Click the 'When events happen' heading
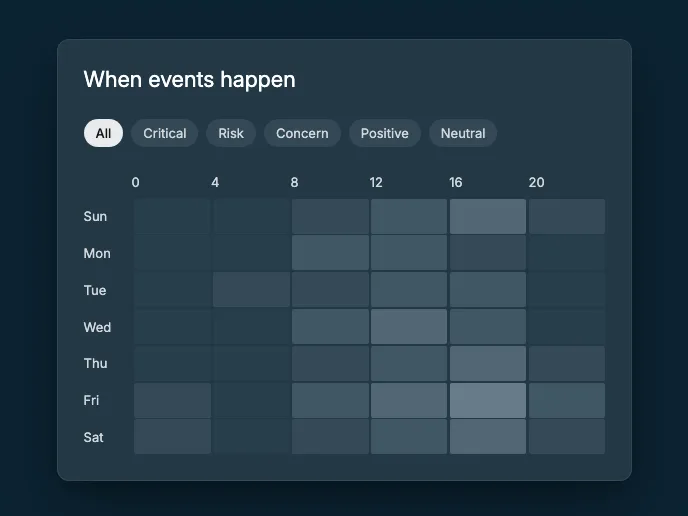This screenshot has width=688, height=516. pos(190,80)
